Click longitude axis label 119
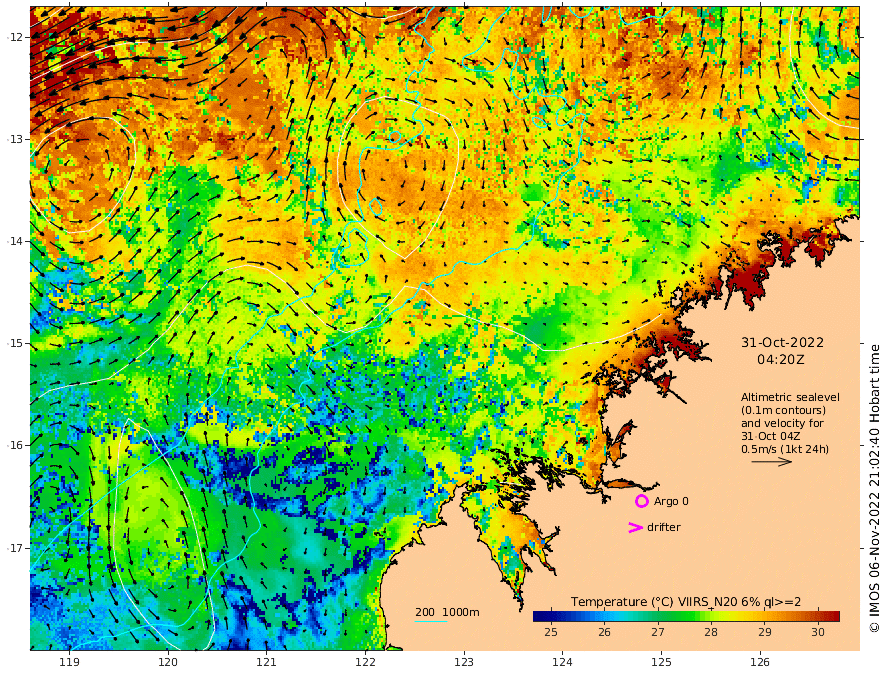880x680 pixels. 69,662
